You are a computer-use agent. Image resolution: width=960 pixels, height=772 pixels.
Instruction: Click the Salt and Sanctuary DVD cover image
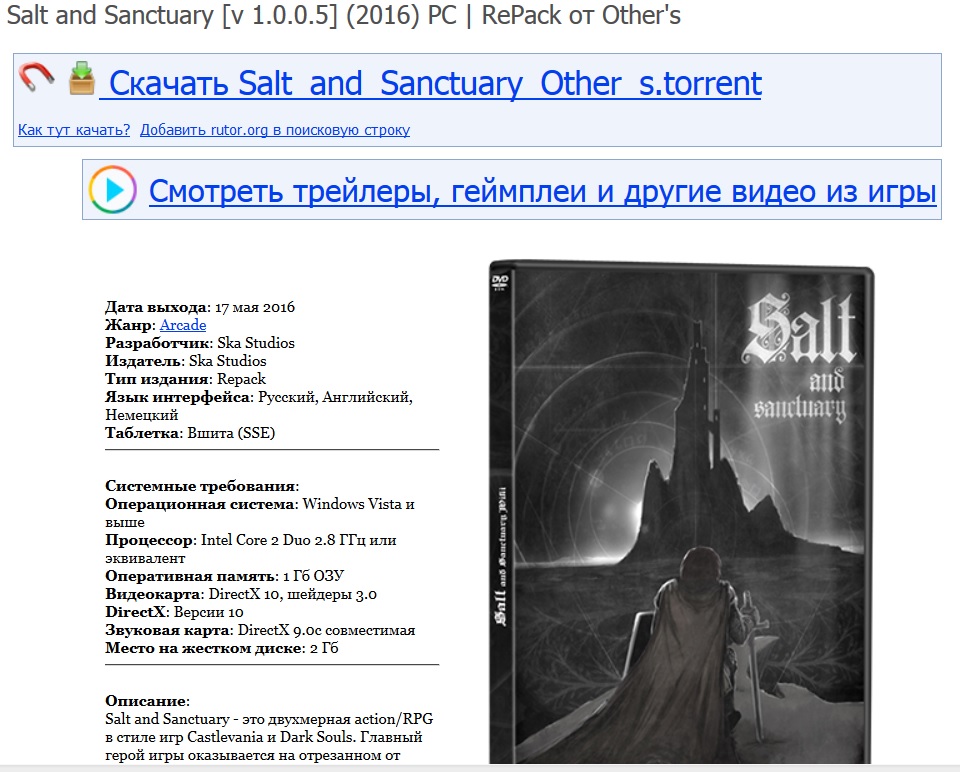click(681, 512)
